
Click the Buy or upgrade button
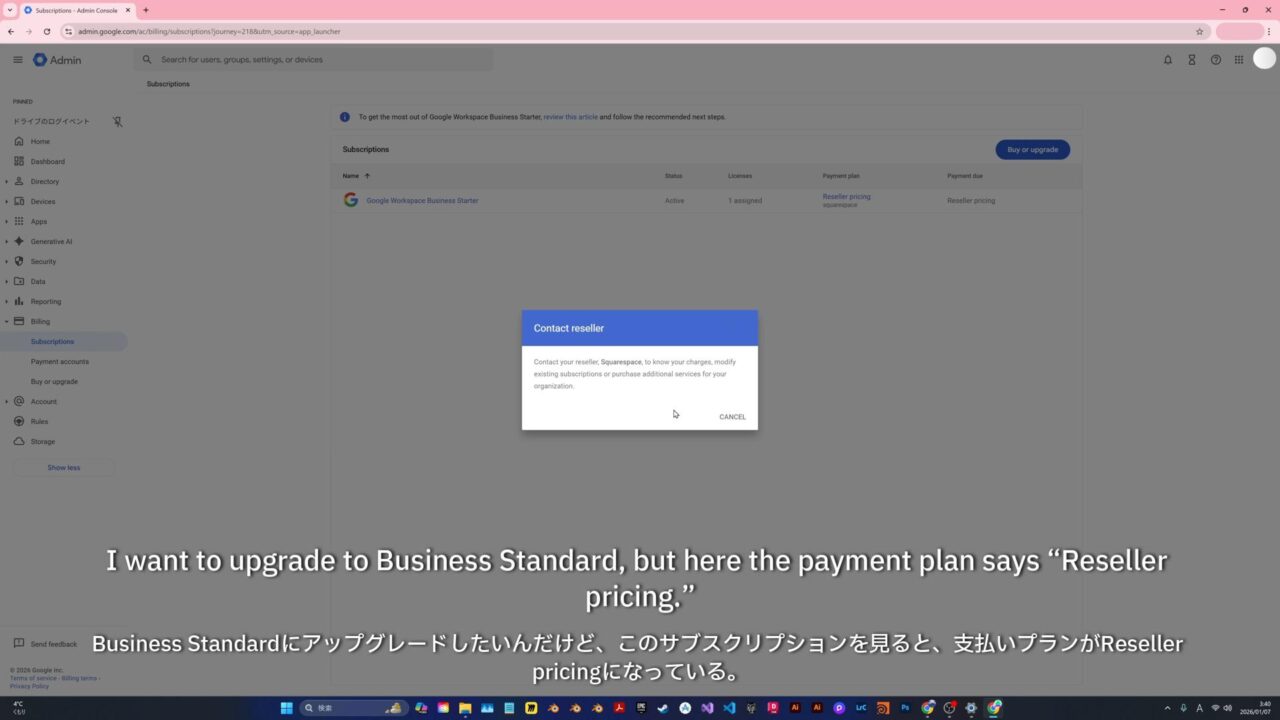coord(1032,150)
